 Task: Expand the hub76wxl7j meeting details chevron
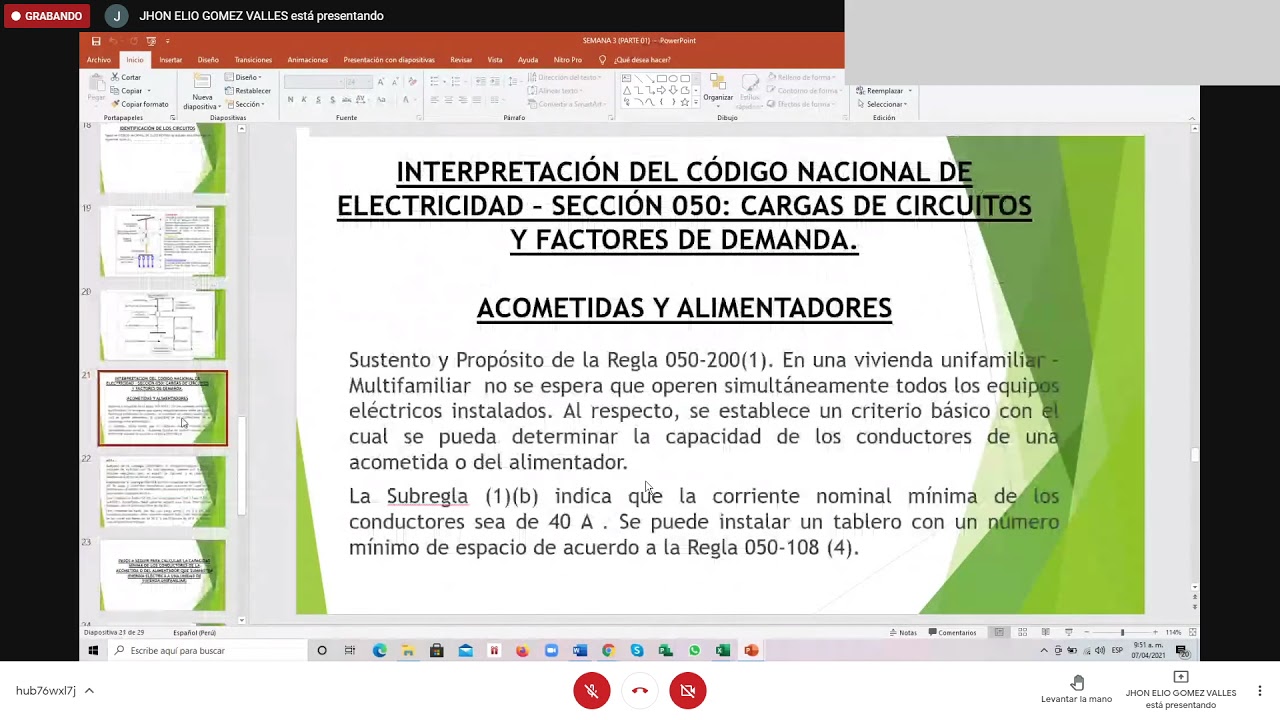pyautogui.click(x=89, y=691)
